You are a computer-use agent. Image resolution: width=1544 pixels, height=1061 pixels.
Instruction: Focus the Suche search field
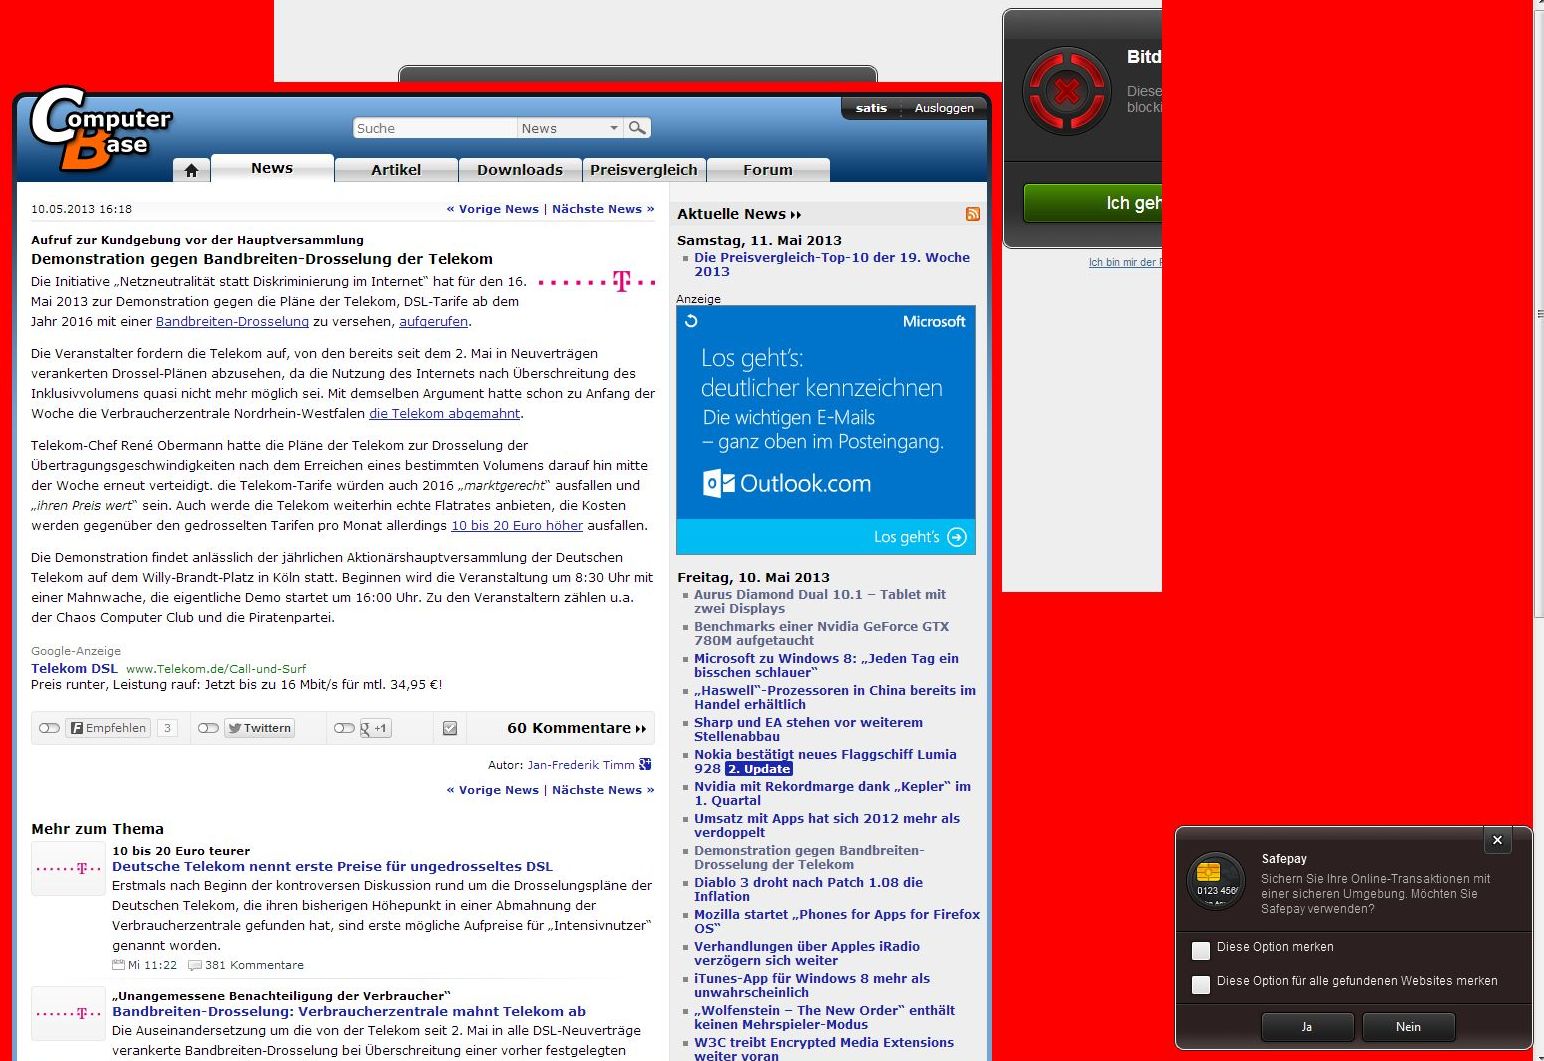[x=435, y=128]
